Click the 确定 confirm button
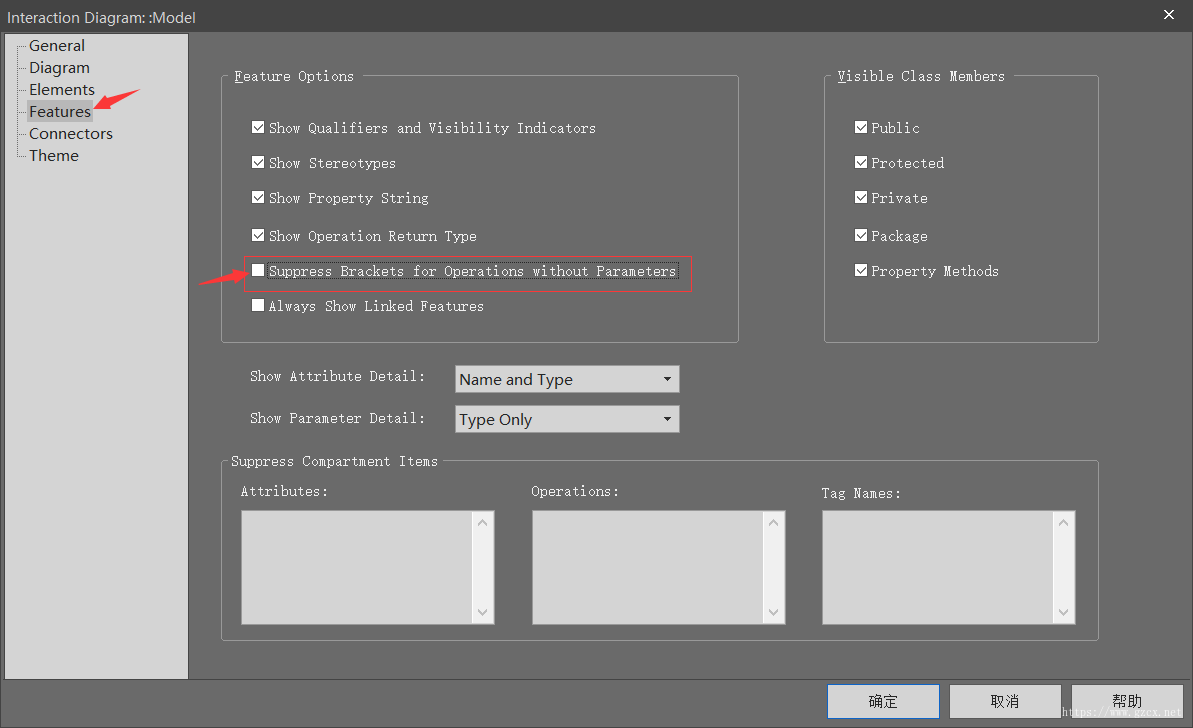1193x728 pixels. tap(883, 702)
